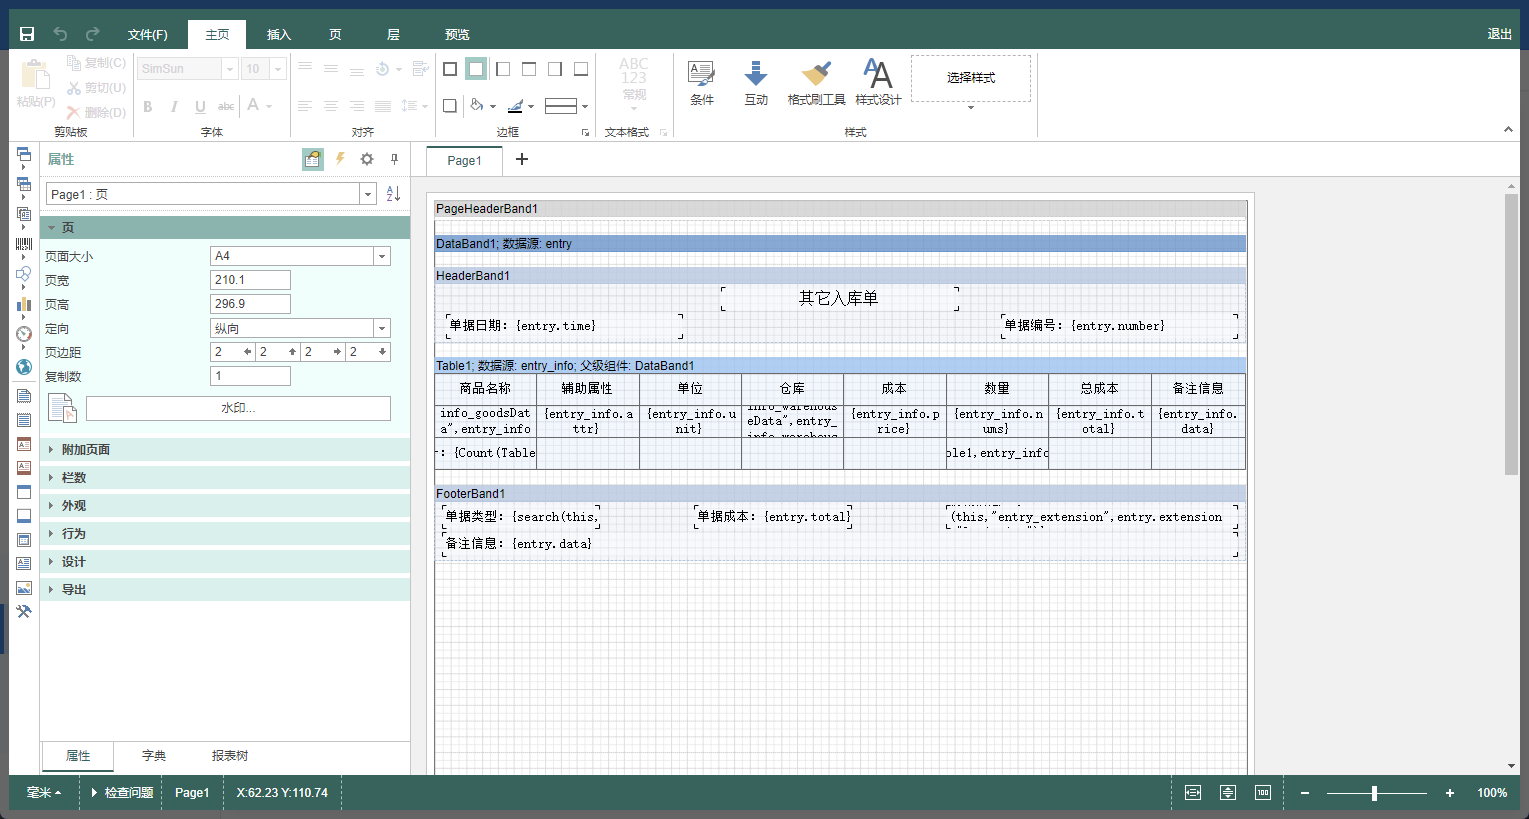Click the 100 percent zoom icon
The height and width of the screenshot is (819, 1529).
pyautogui.click(x=1263, y=792)
